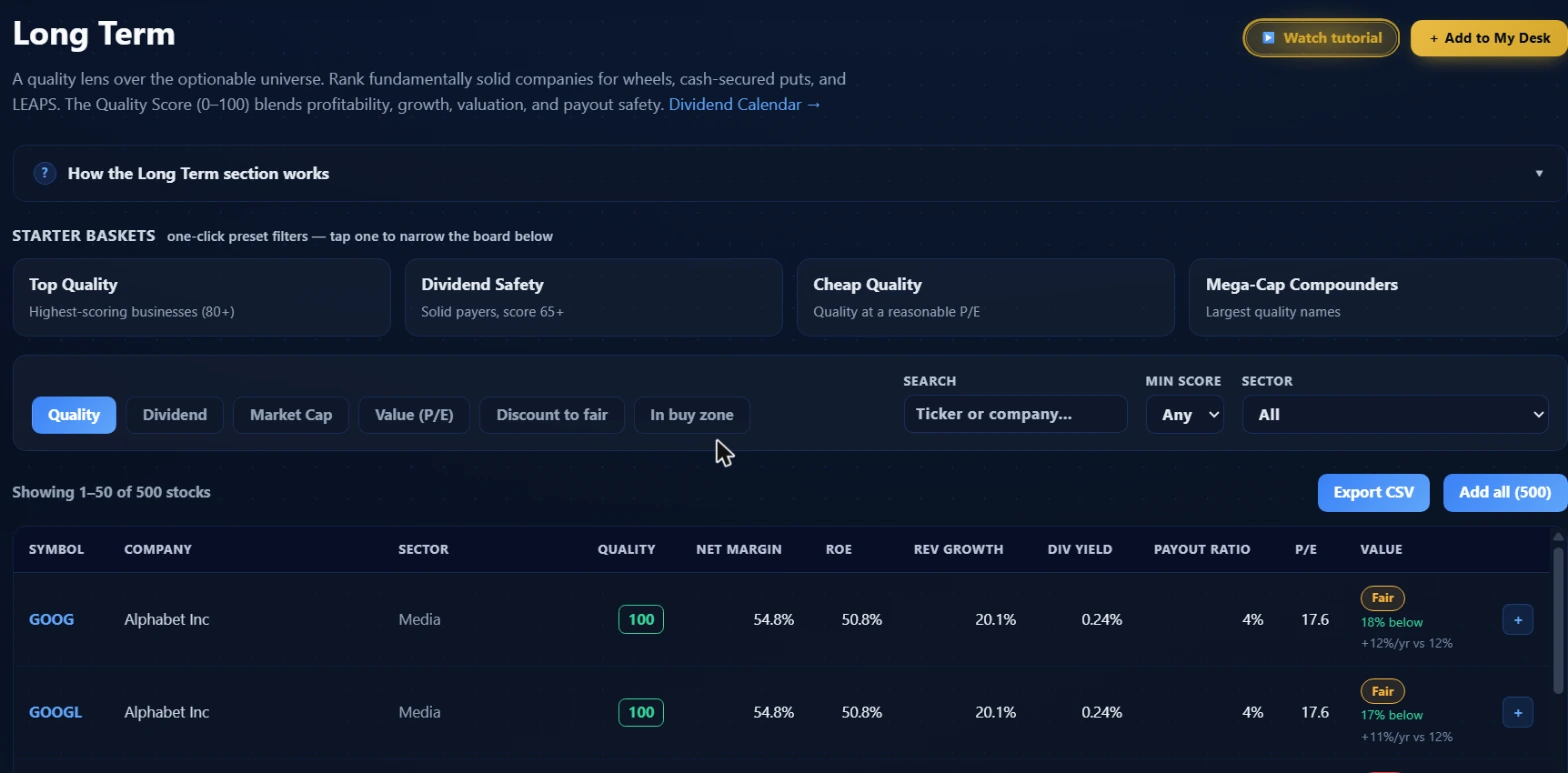Focus the Ticker or company search field
This screenshot has height=773, width=1568.
(1015, 414)
